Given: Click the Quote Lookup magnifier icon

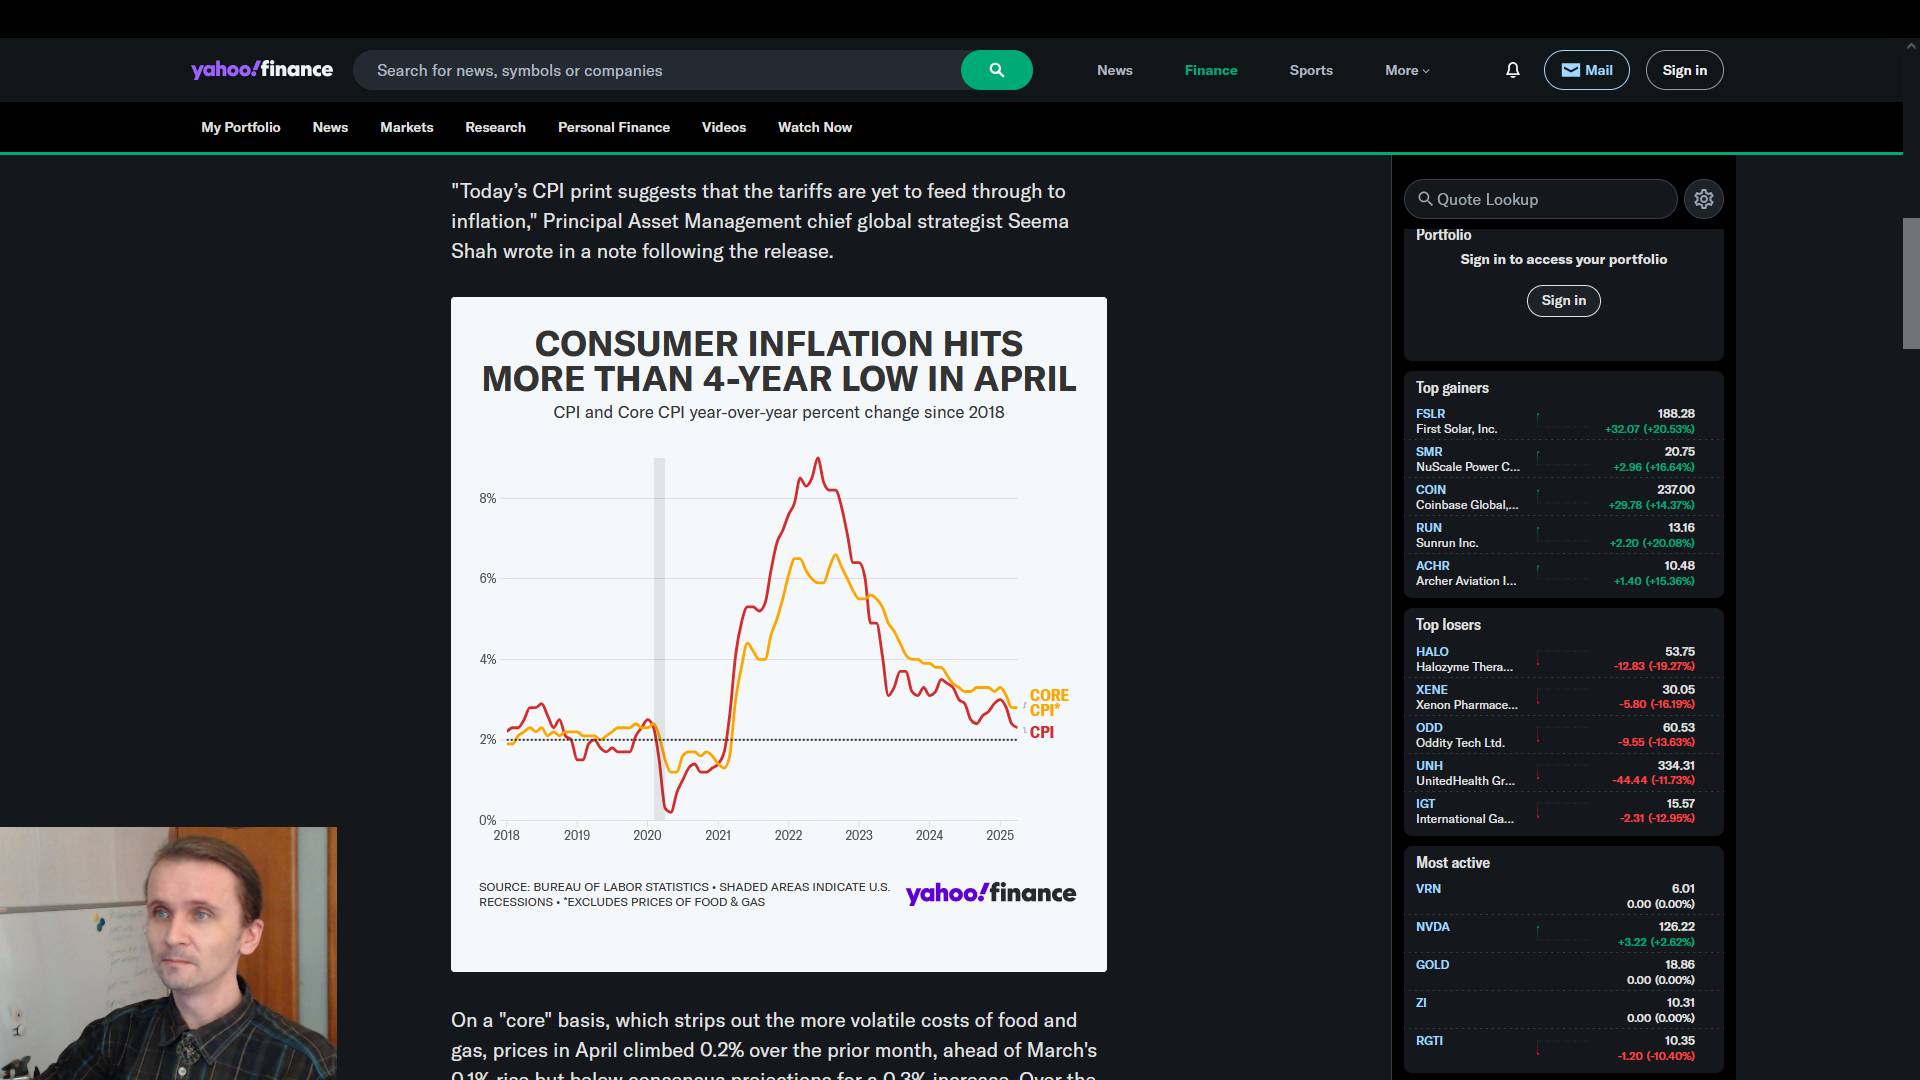Looking at the screenshot, I should (1425, 199).
